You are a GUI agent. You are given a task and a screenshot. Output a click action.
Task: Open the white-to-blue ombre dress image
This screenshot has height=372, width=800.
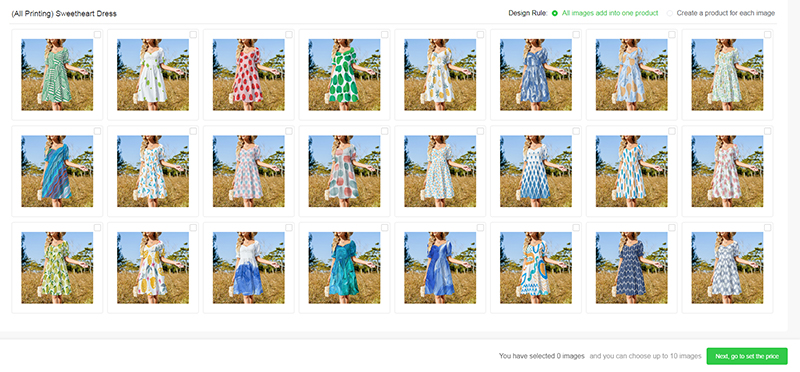pyautogui.click(x=248, y=268)
